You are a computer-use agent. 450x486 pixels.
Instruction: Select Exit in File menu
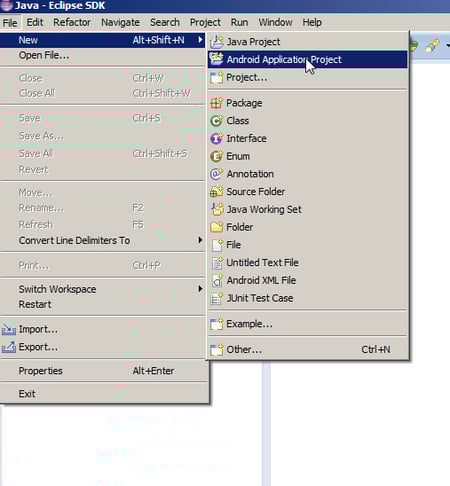click(x=103, y=394)
